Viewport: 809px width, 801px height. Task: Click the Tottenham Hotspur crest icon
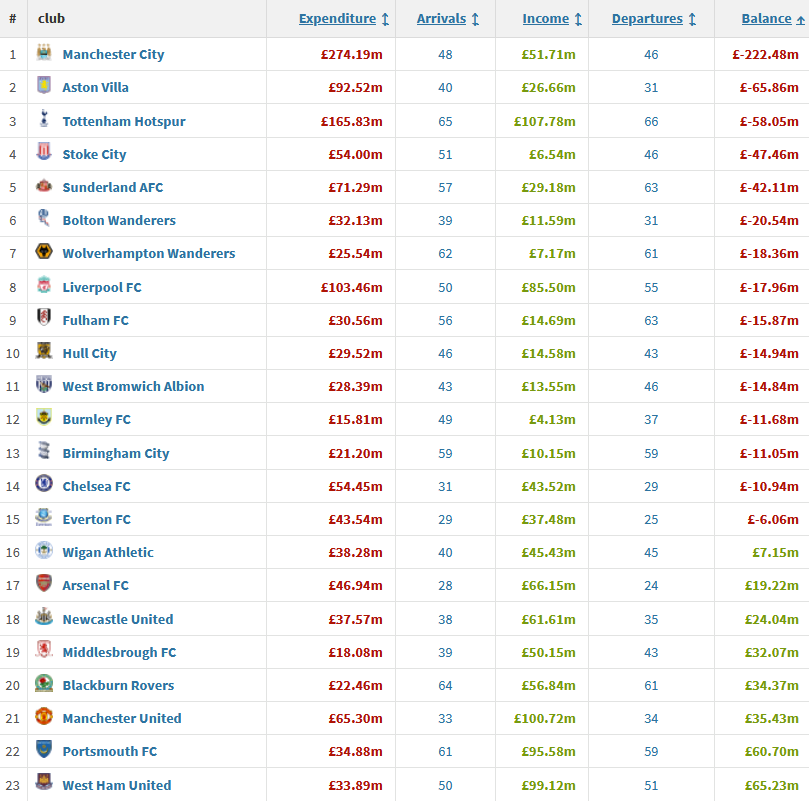coord(44,119)
